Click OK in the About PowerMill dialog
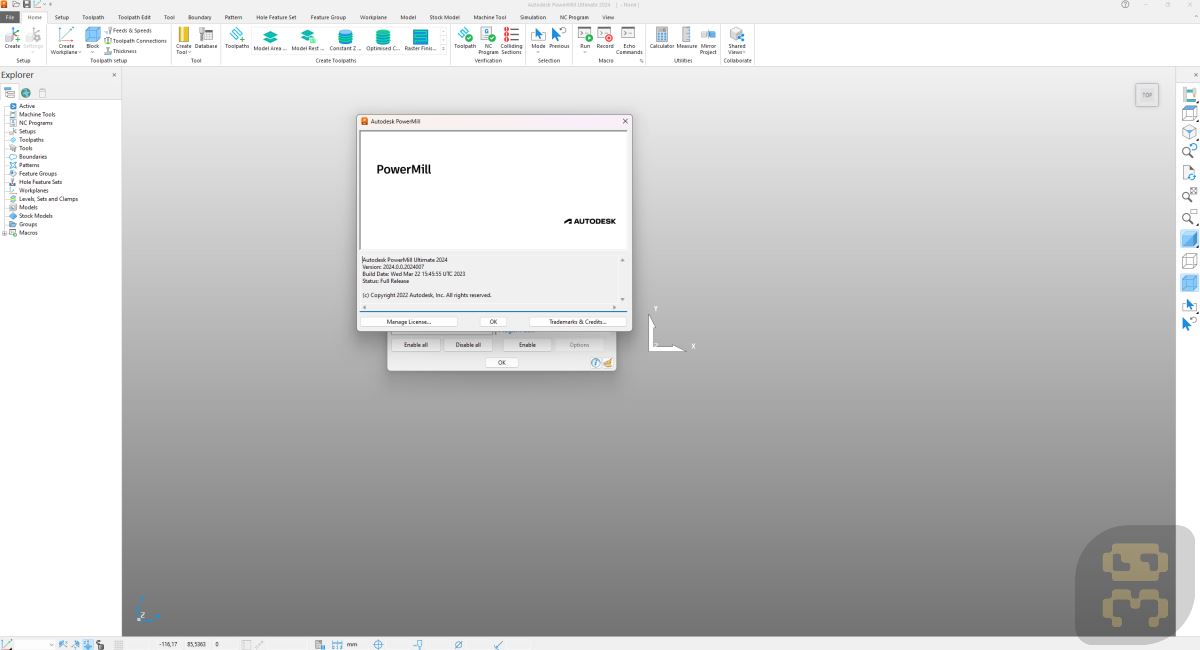 tap(493, 322)
